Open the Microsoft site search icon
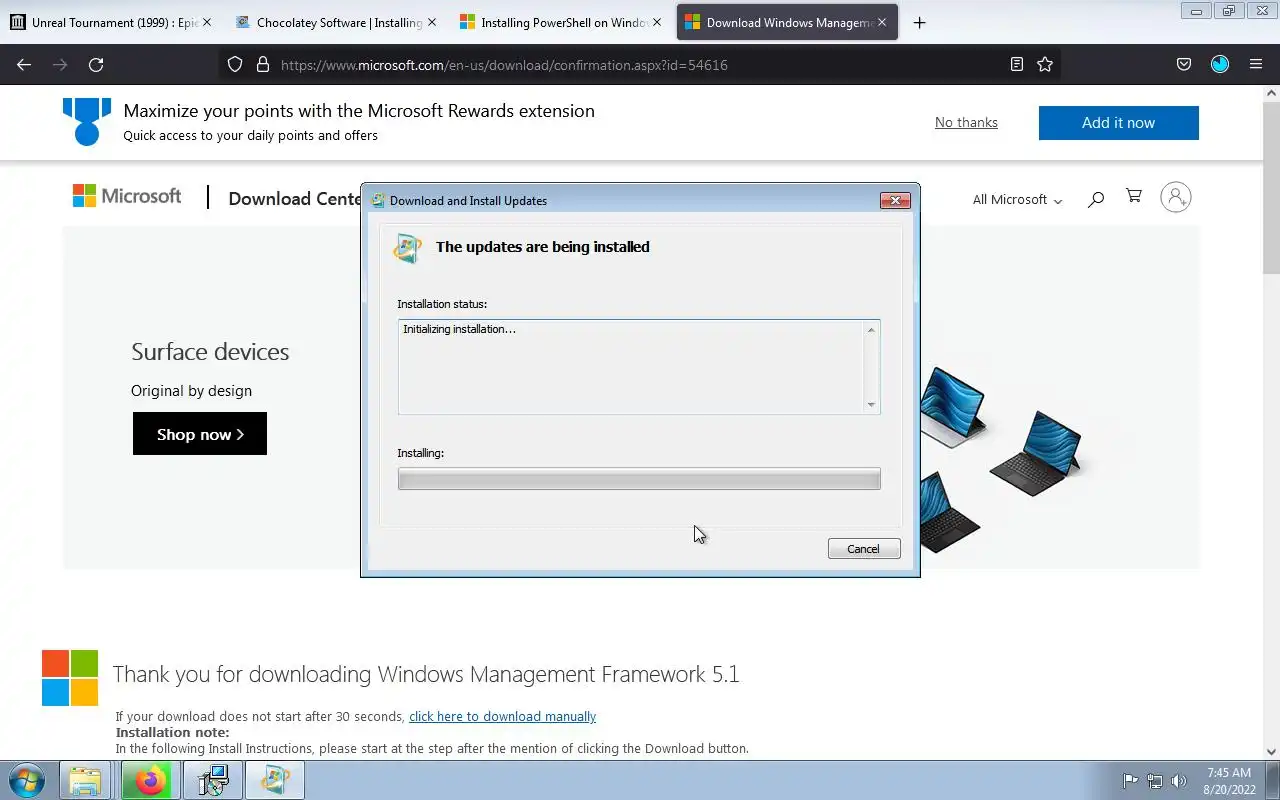The height and width of the screenshot is (800, 1280). (1096, 198)
